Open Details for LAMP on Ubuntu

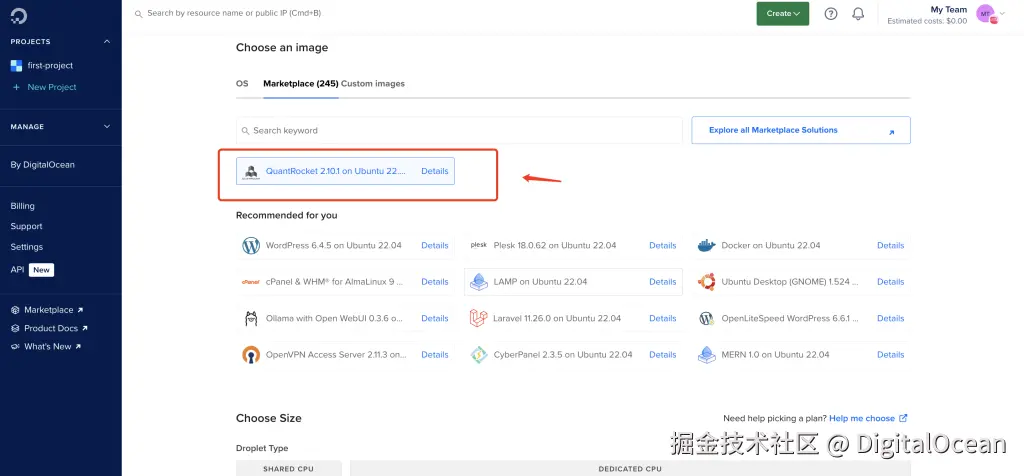663,282
